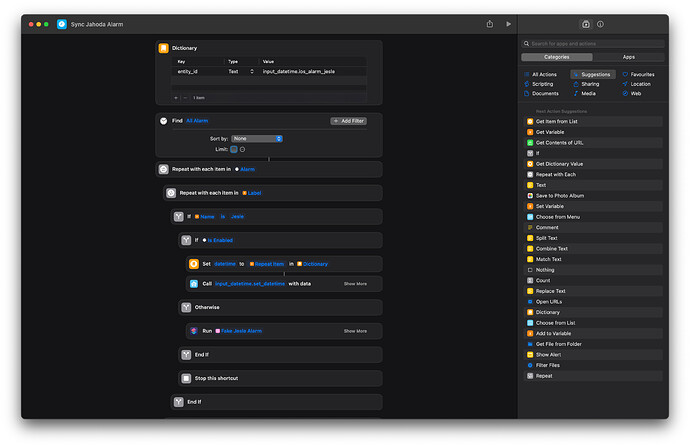Screen dimensions: 690x447
Task: Toggle the Limit checkbox in Find action
Action: pyautogui.click(x=234, y=149)
